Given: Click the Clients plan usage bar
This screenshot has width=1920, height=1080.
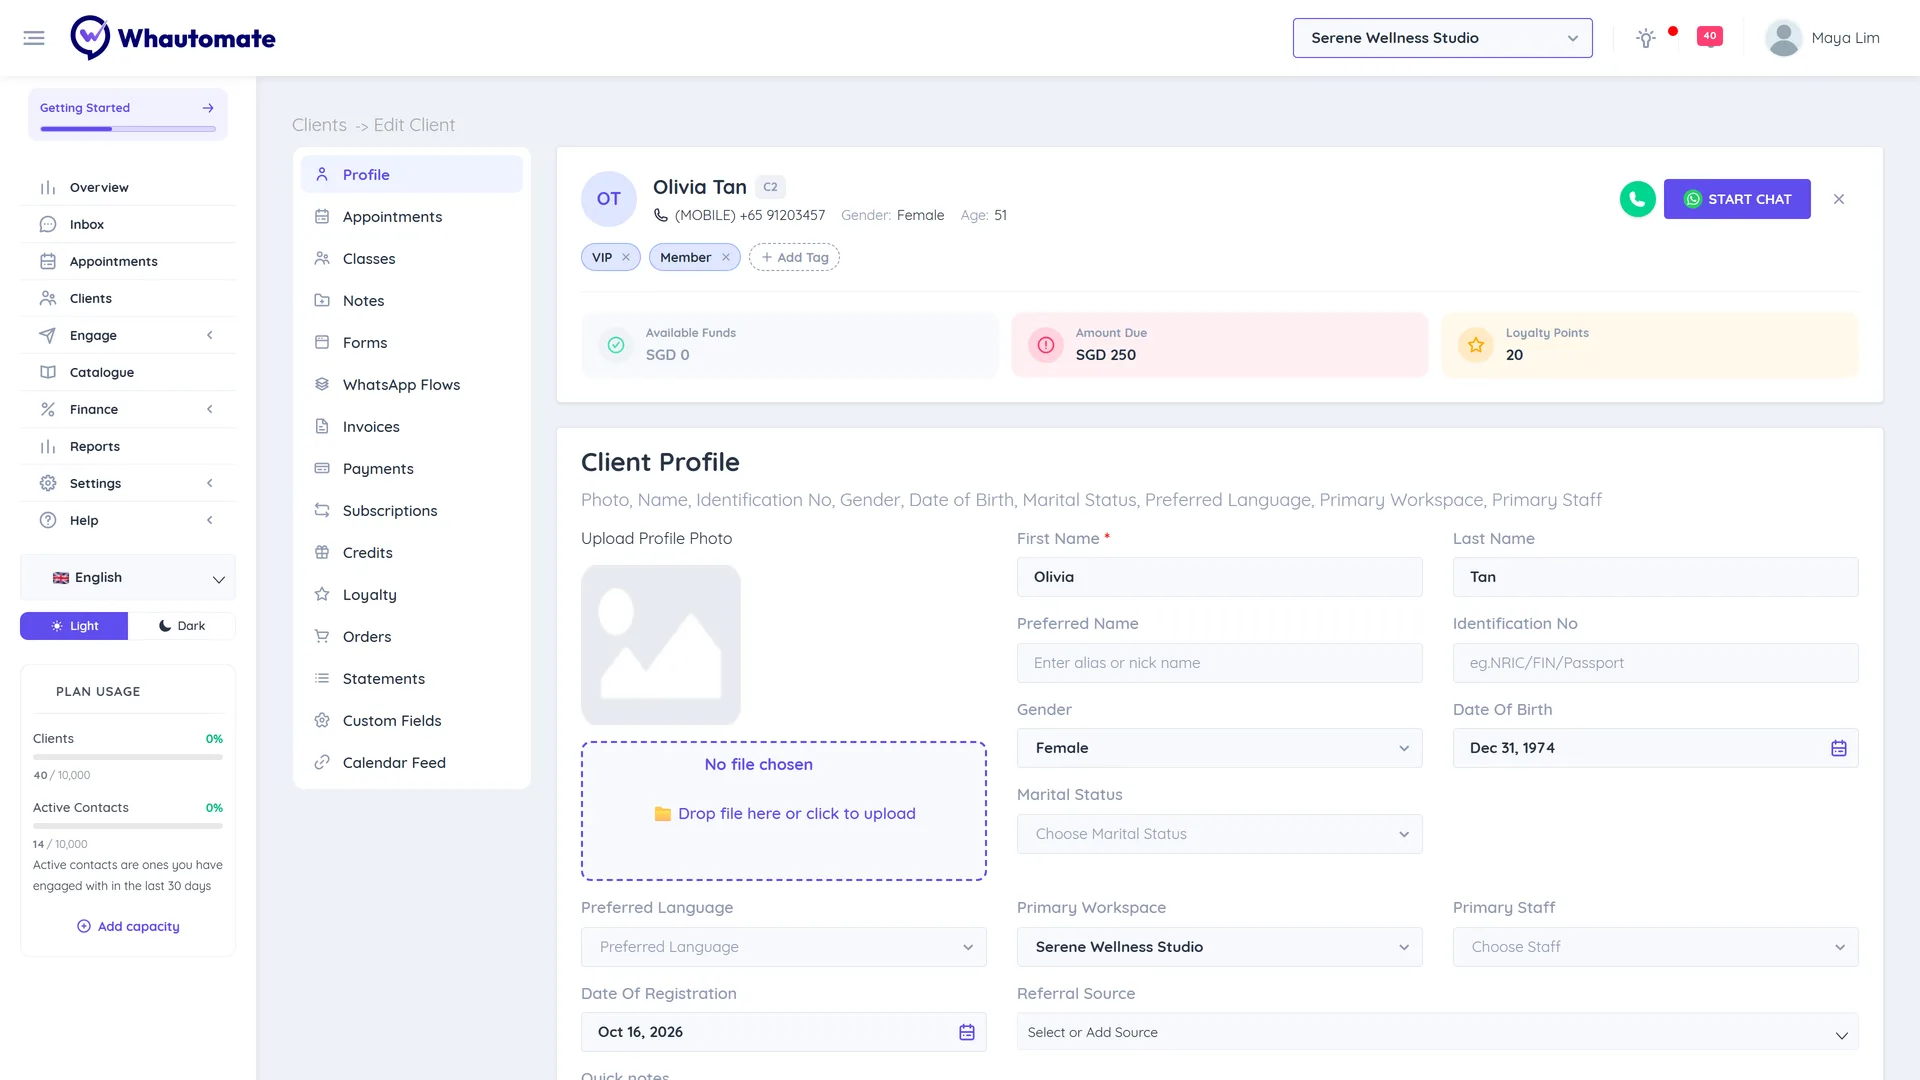Looking at the screenshot, I should click(x=127, y=757).
